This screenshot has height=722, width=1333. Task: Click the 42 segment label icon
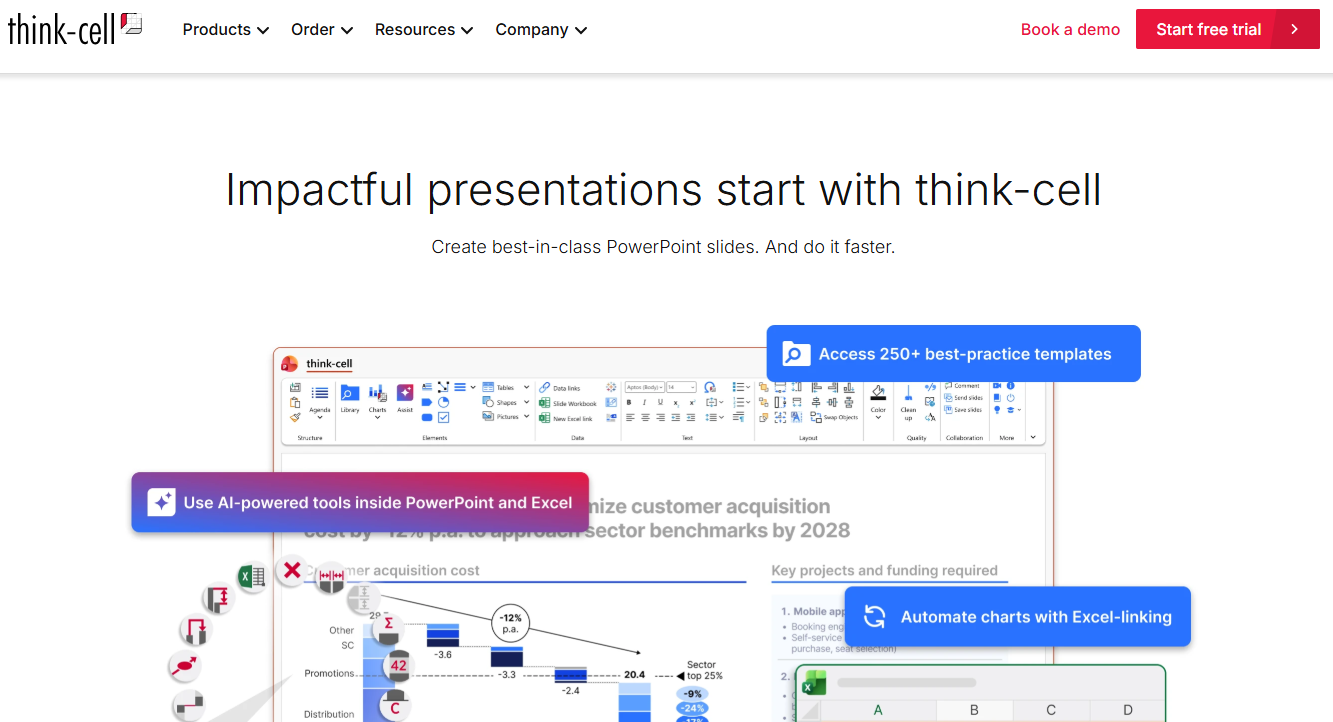click(x=398, y=666)
